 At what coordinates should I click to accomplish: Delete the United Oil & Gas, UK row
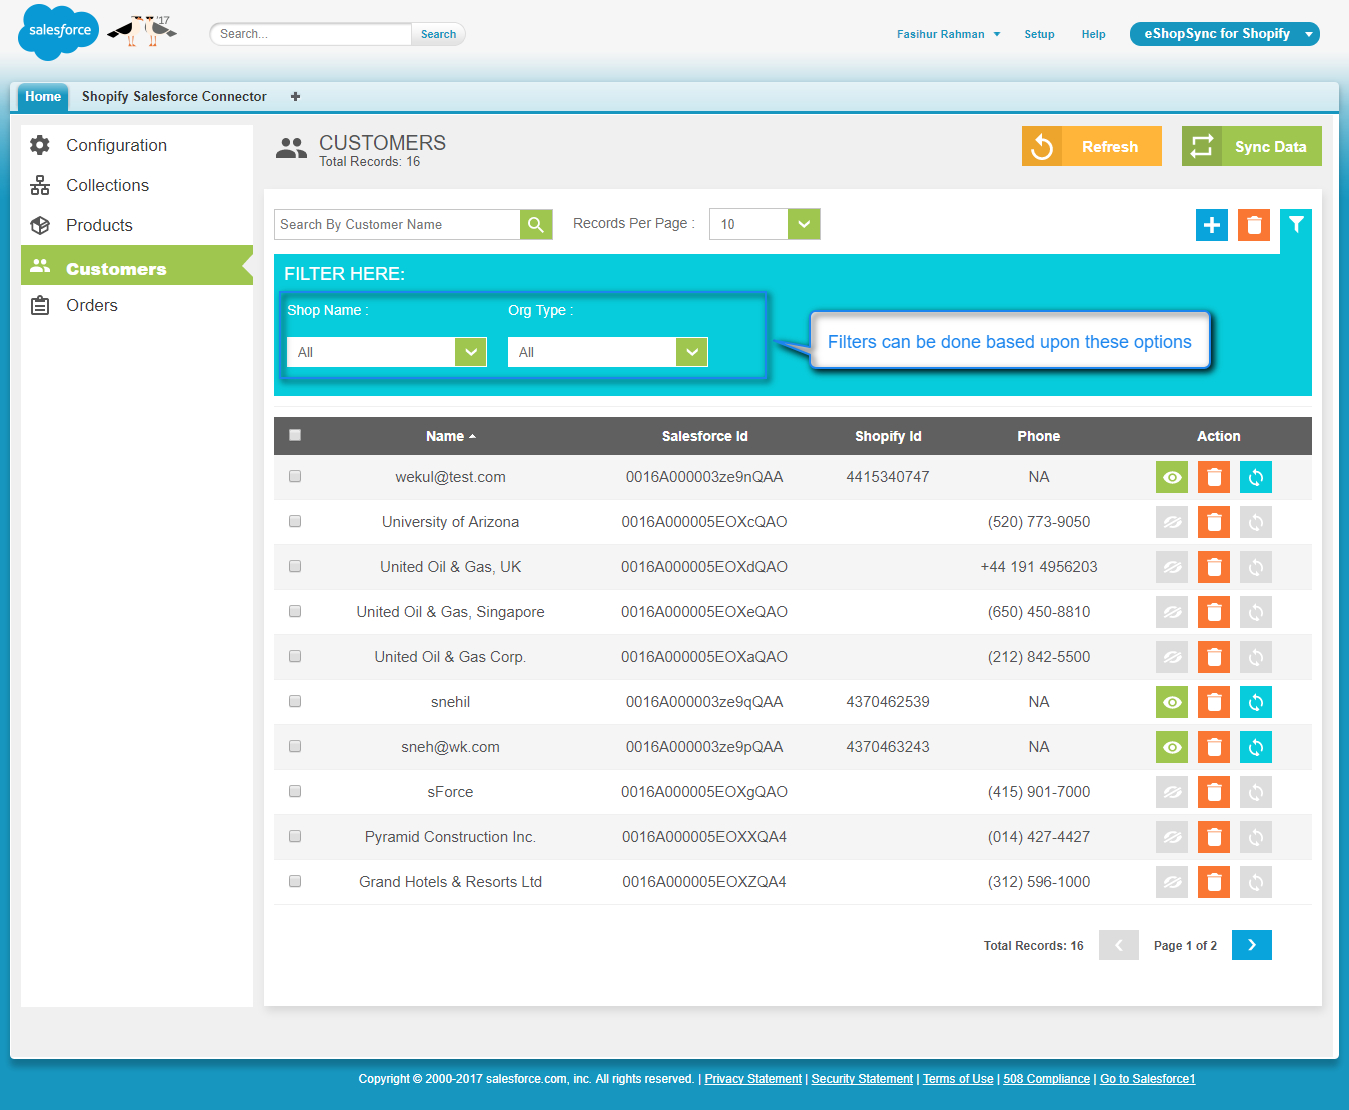point(1214,567)
